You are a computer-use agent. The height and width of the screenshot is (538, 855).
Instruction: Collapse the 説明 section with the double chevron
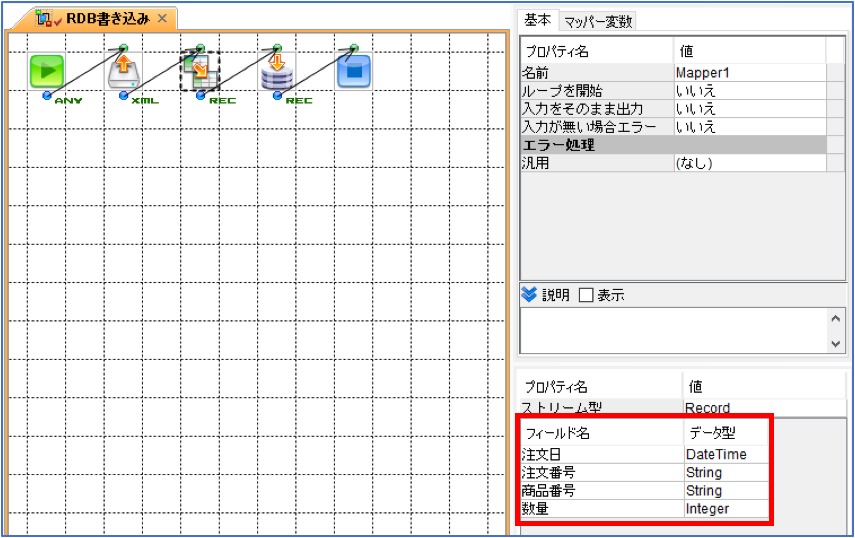(528, 294)
